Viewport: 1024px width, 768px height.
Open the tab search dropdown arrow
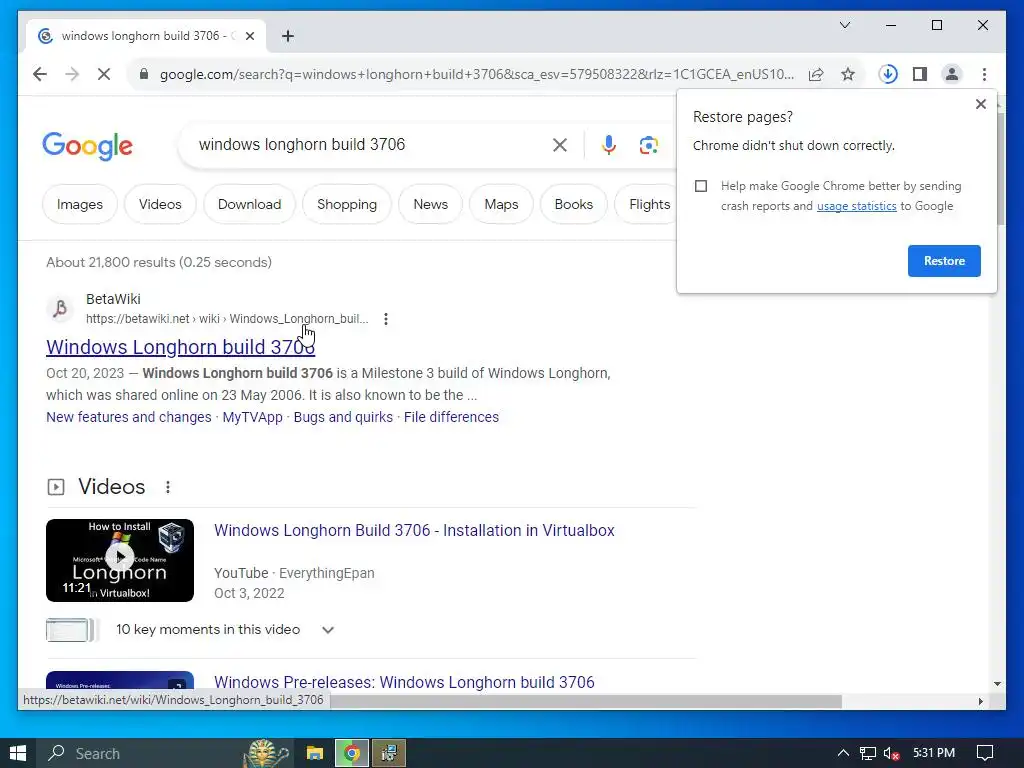pos(844,25)
